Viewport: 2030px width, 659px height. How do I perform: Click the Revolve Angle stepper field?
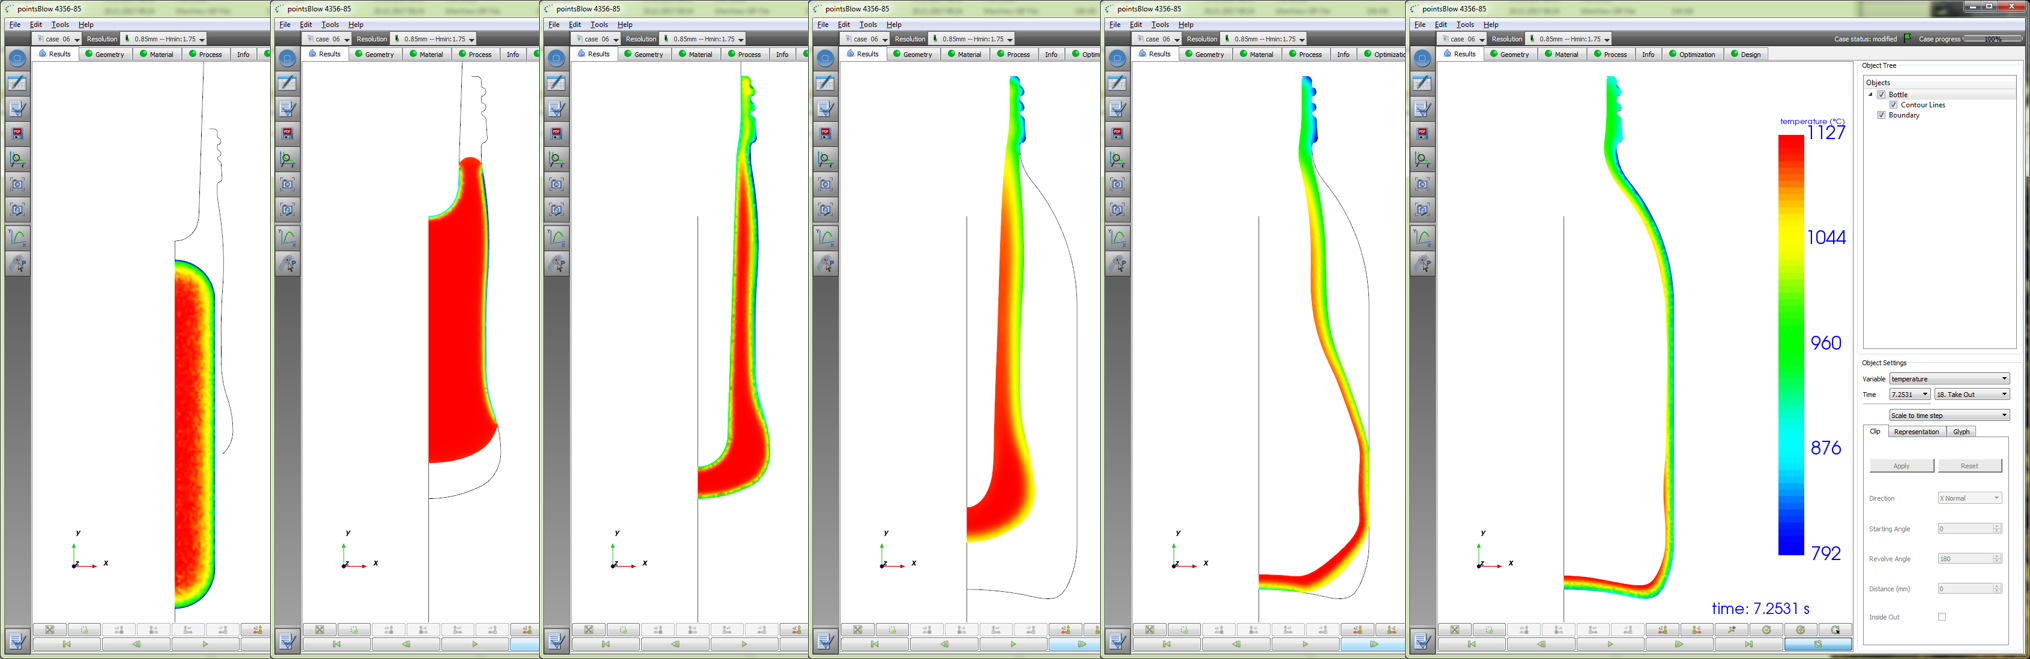click(1970, 559)
